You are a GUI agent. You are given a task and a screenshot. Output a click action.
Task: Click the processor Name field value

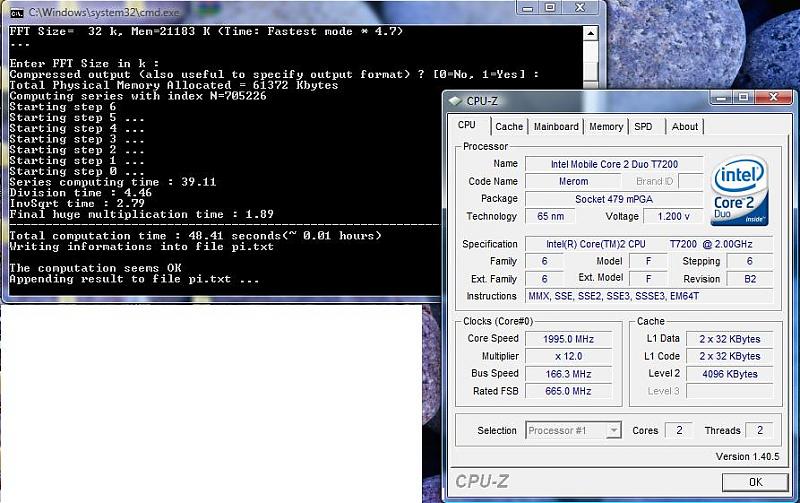click(x=614, y=164)
